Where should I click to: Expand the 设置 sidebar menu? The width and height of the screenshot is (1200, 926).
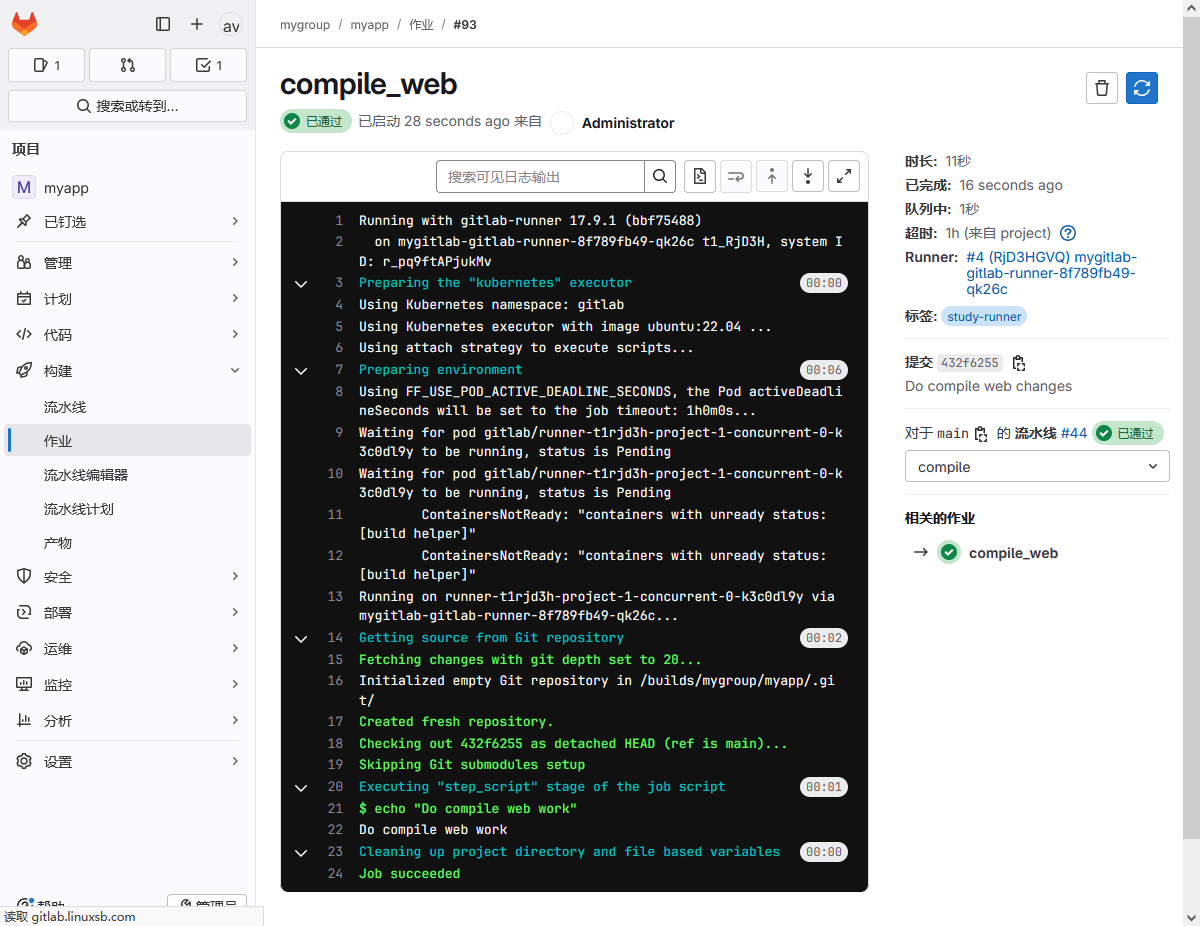127,762
